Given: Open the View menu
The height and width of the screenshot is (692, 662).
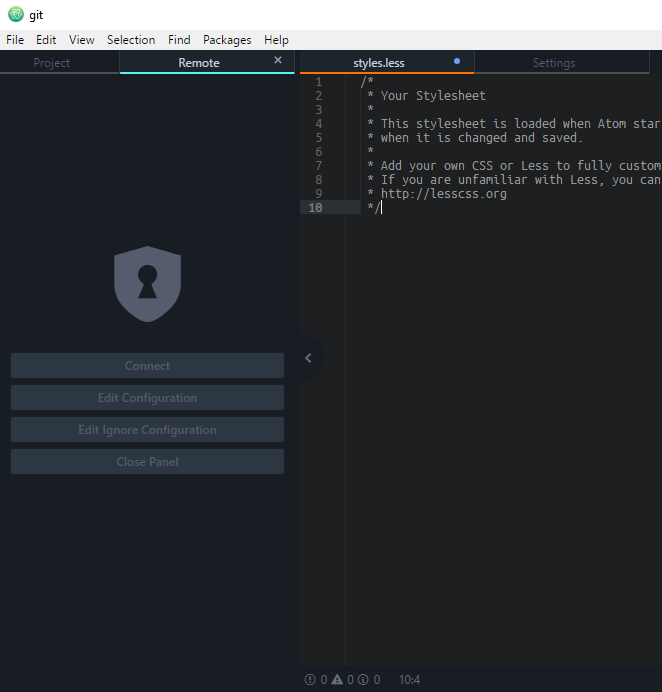Looking at the screenshot, I should coord(82,40).
